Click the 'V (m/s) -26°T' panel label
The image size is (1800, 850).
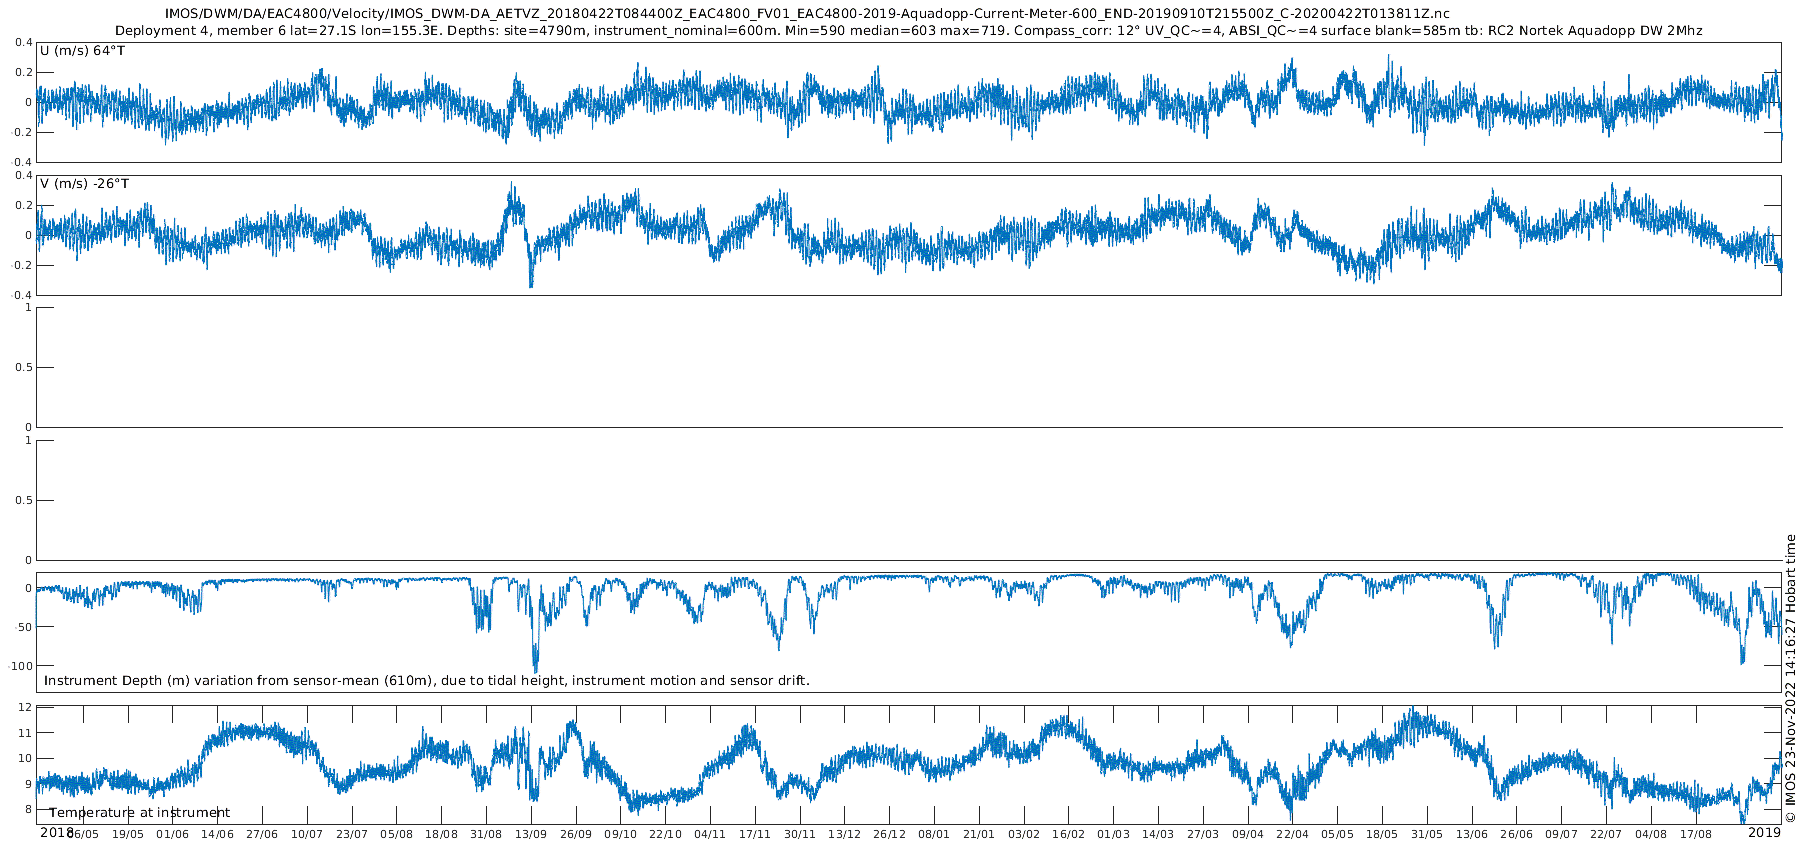pos(84,183)
